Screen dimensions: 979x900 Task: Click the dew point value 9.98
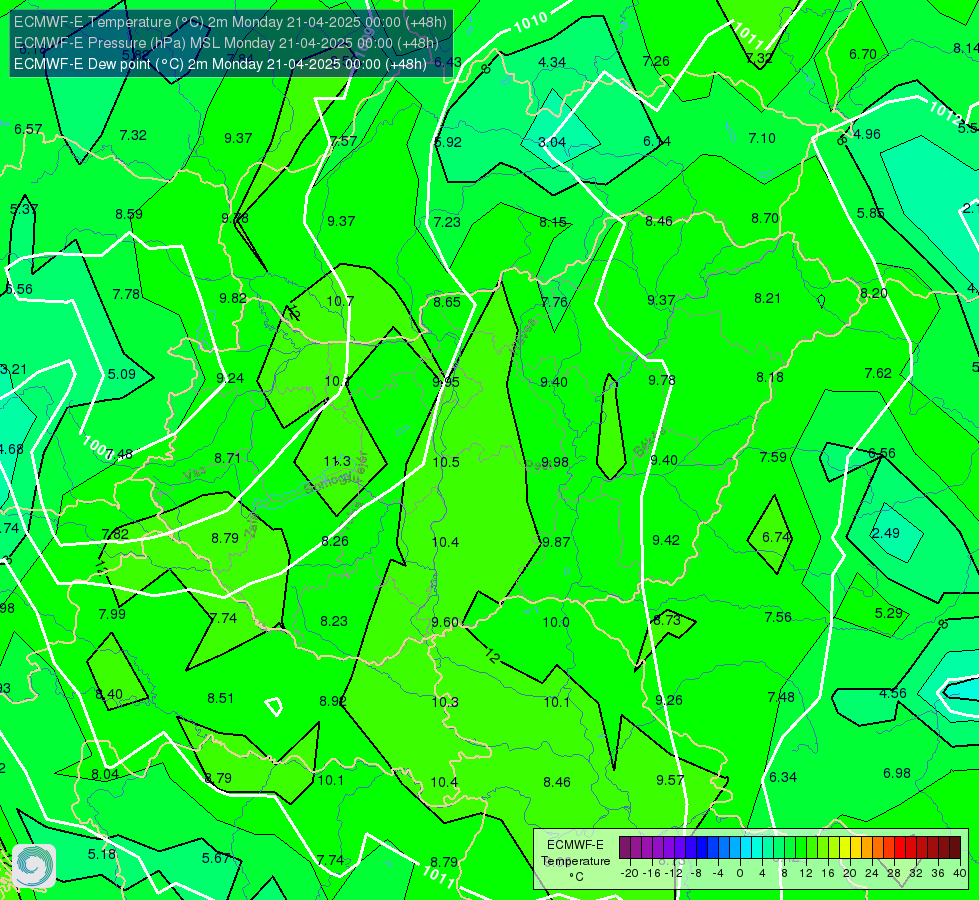point(555,462)
